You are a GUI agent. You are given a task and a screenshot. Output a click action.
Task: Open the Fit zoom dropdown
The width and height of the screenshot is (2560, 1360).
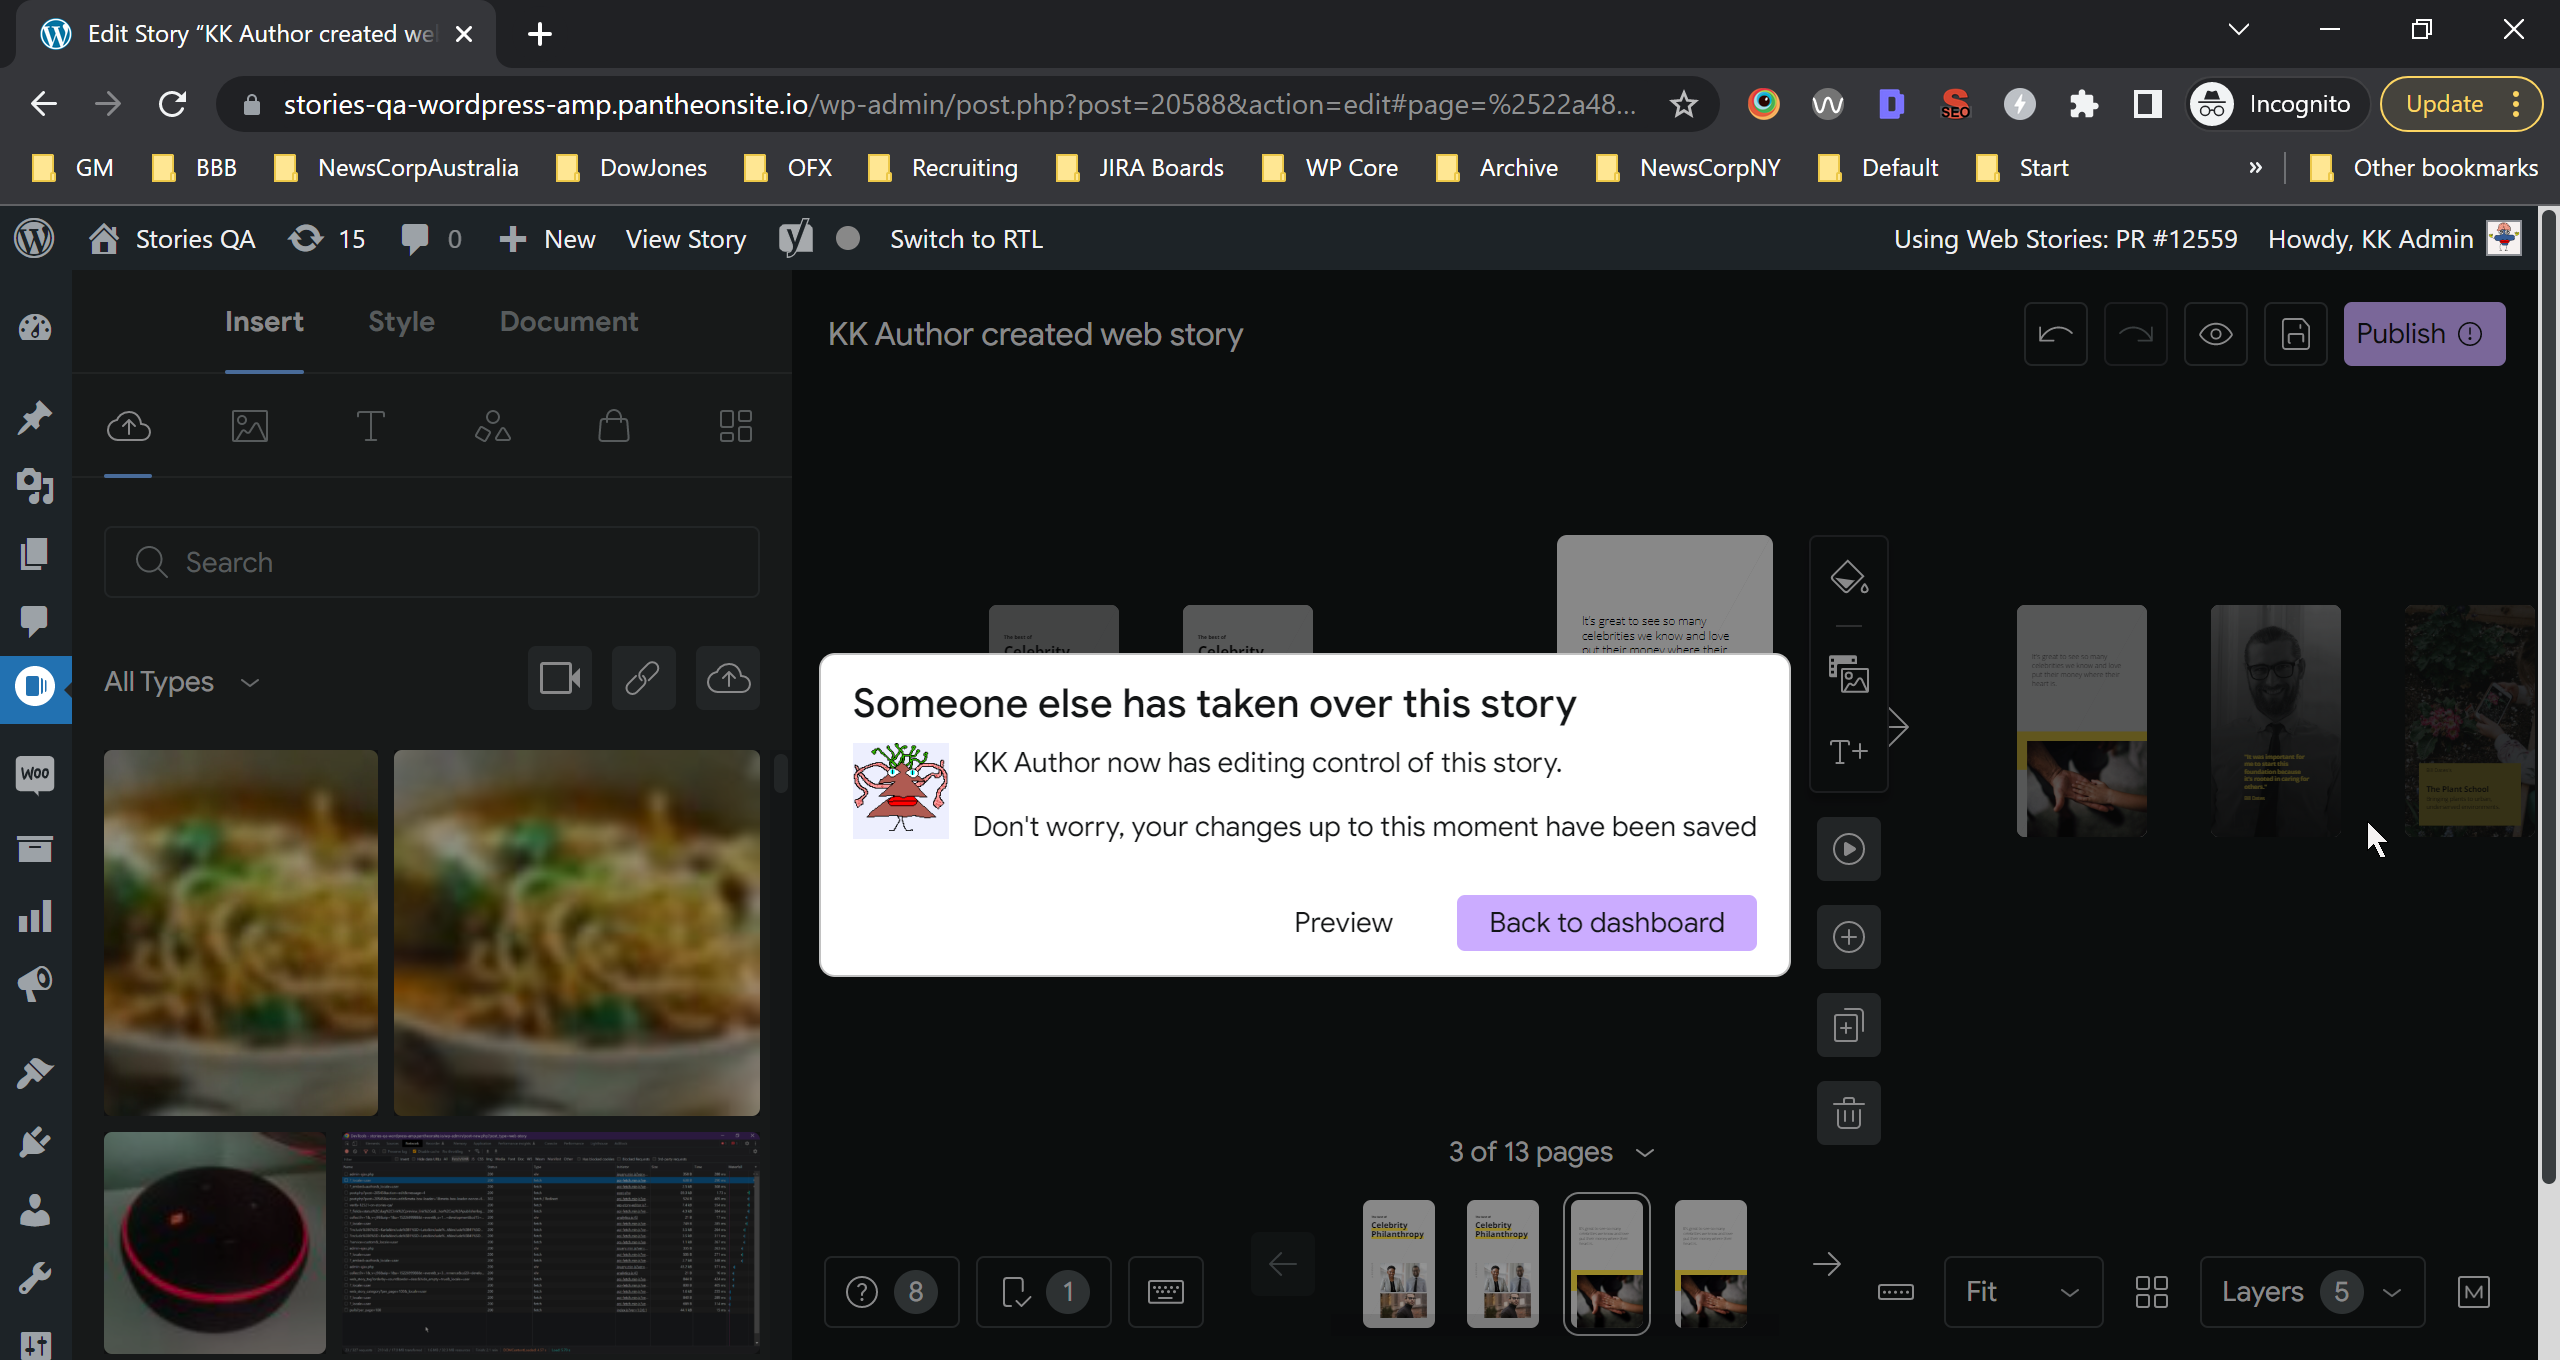(2023, 1292)
